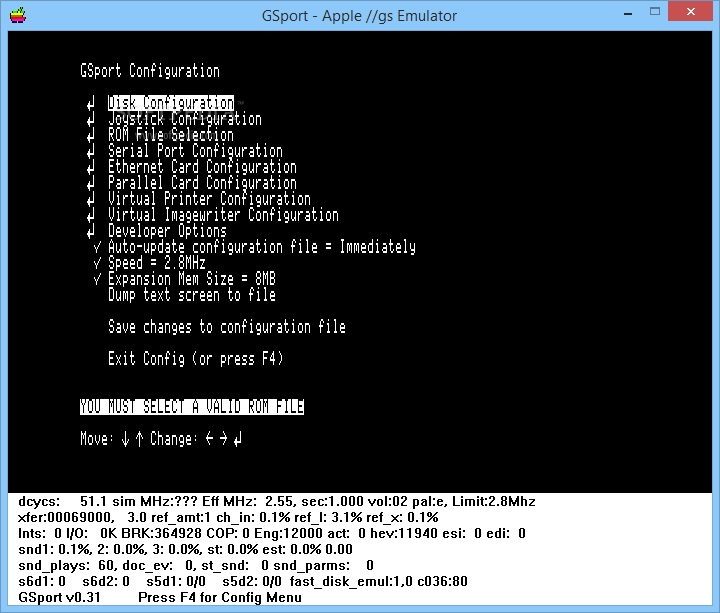The height and width of the screenshot is (613, 720).
Task: Click the snd1 percentage status line
Action: (x=185, y=549)
